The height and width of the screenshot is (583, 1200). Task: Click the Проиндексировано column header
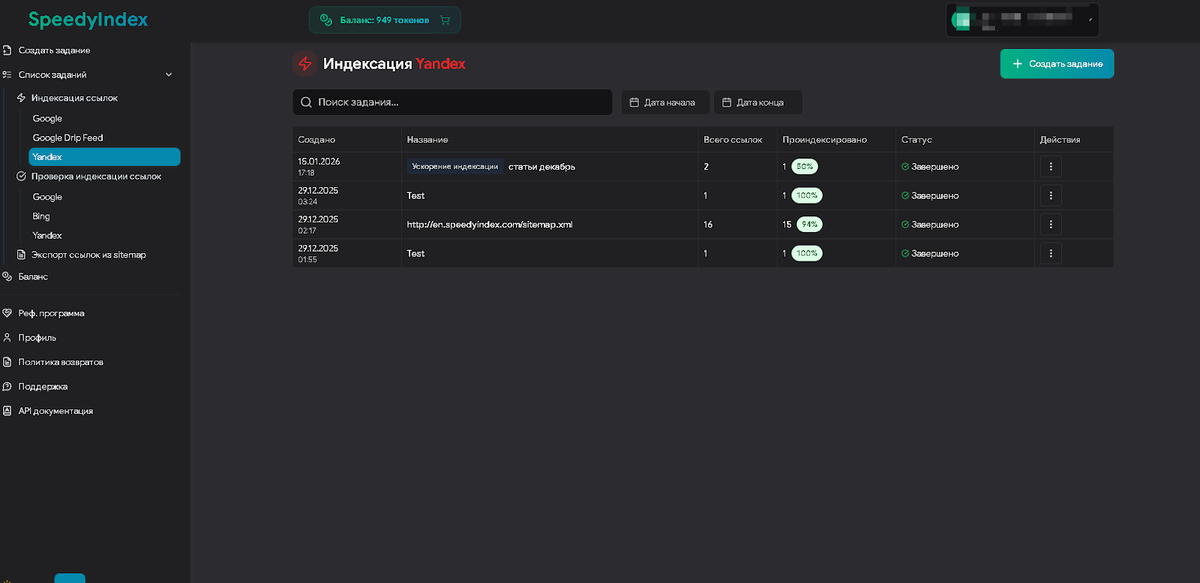click(824, 140)
